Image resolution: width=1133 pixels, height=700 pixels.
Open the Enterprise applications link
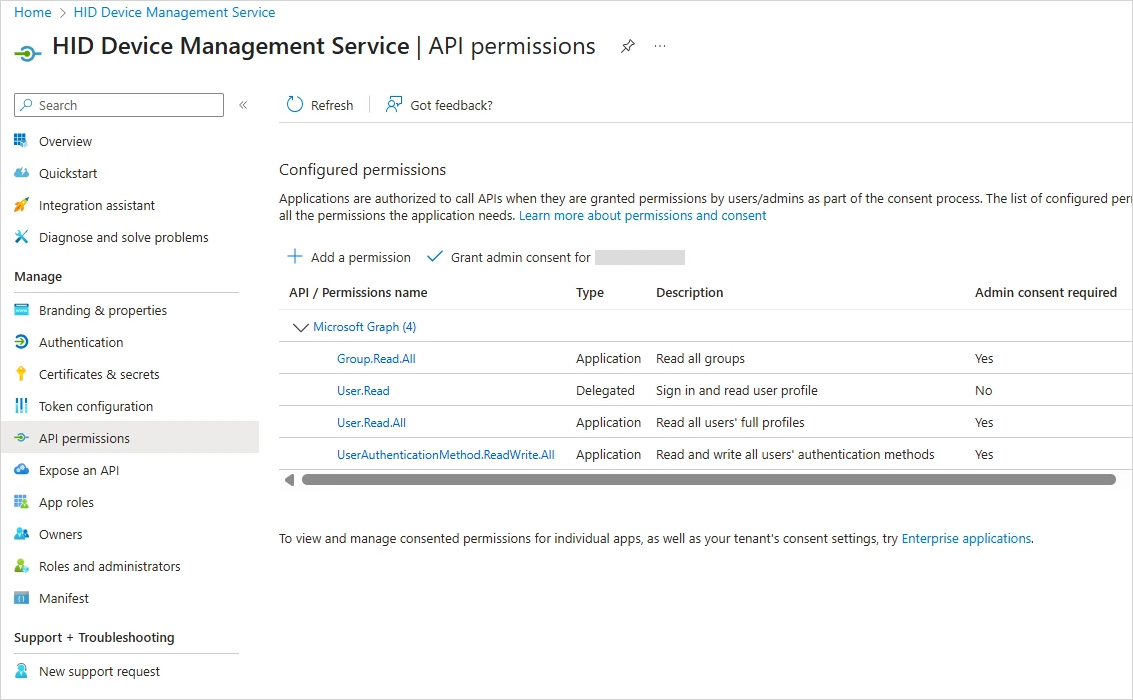coord(965,538)
